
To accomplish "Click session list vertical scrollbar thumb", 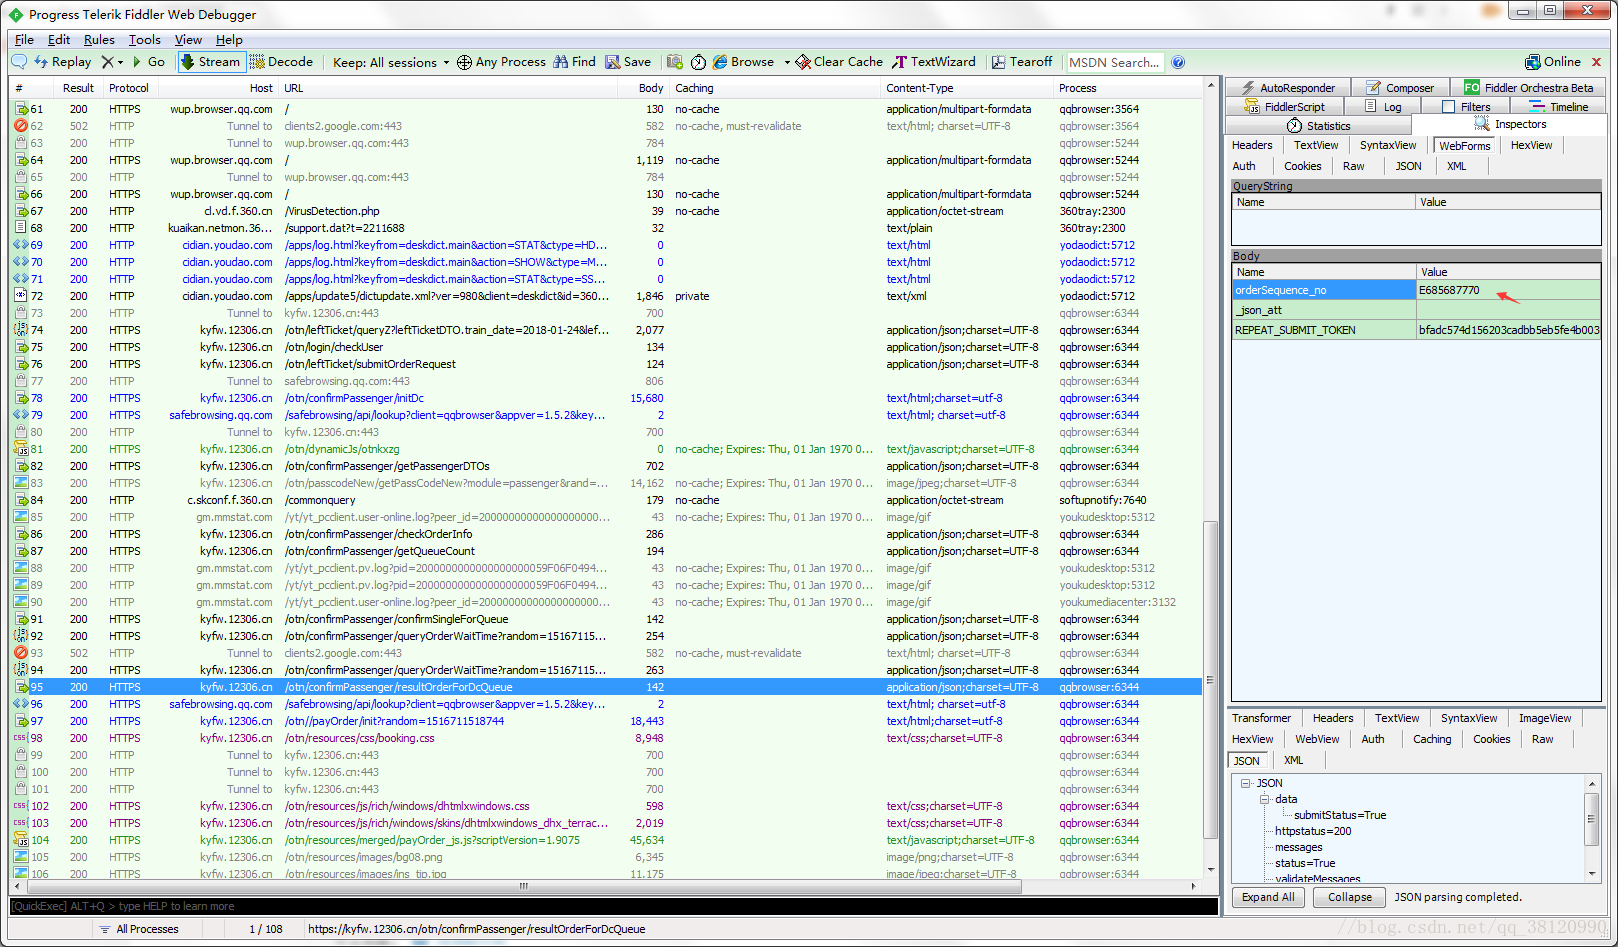I will (x=1210, y=679).
